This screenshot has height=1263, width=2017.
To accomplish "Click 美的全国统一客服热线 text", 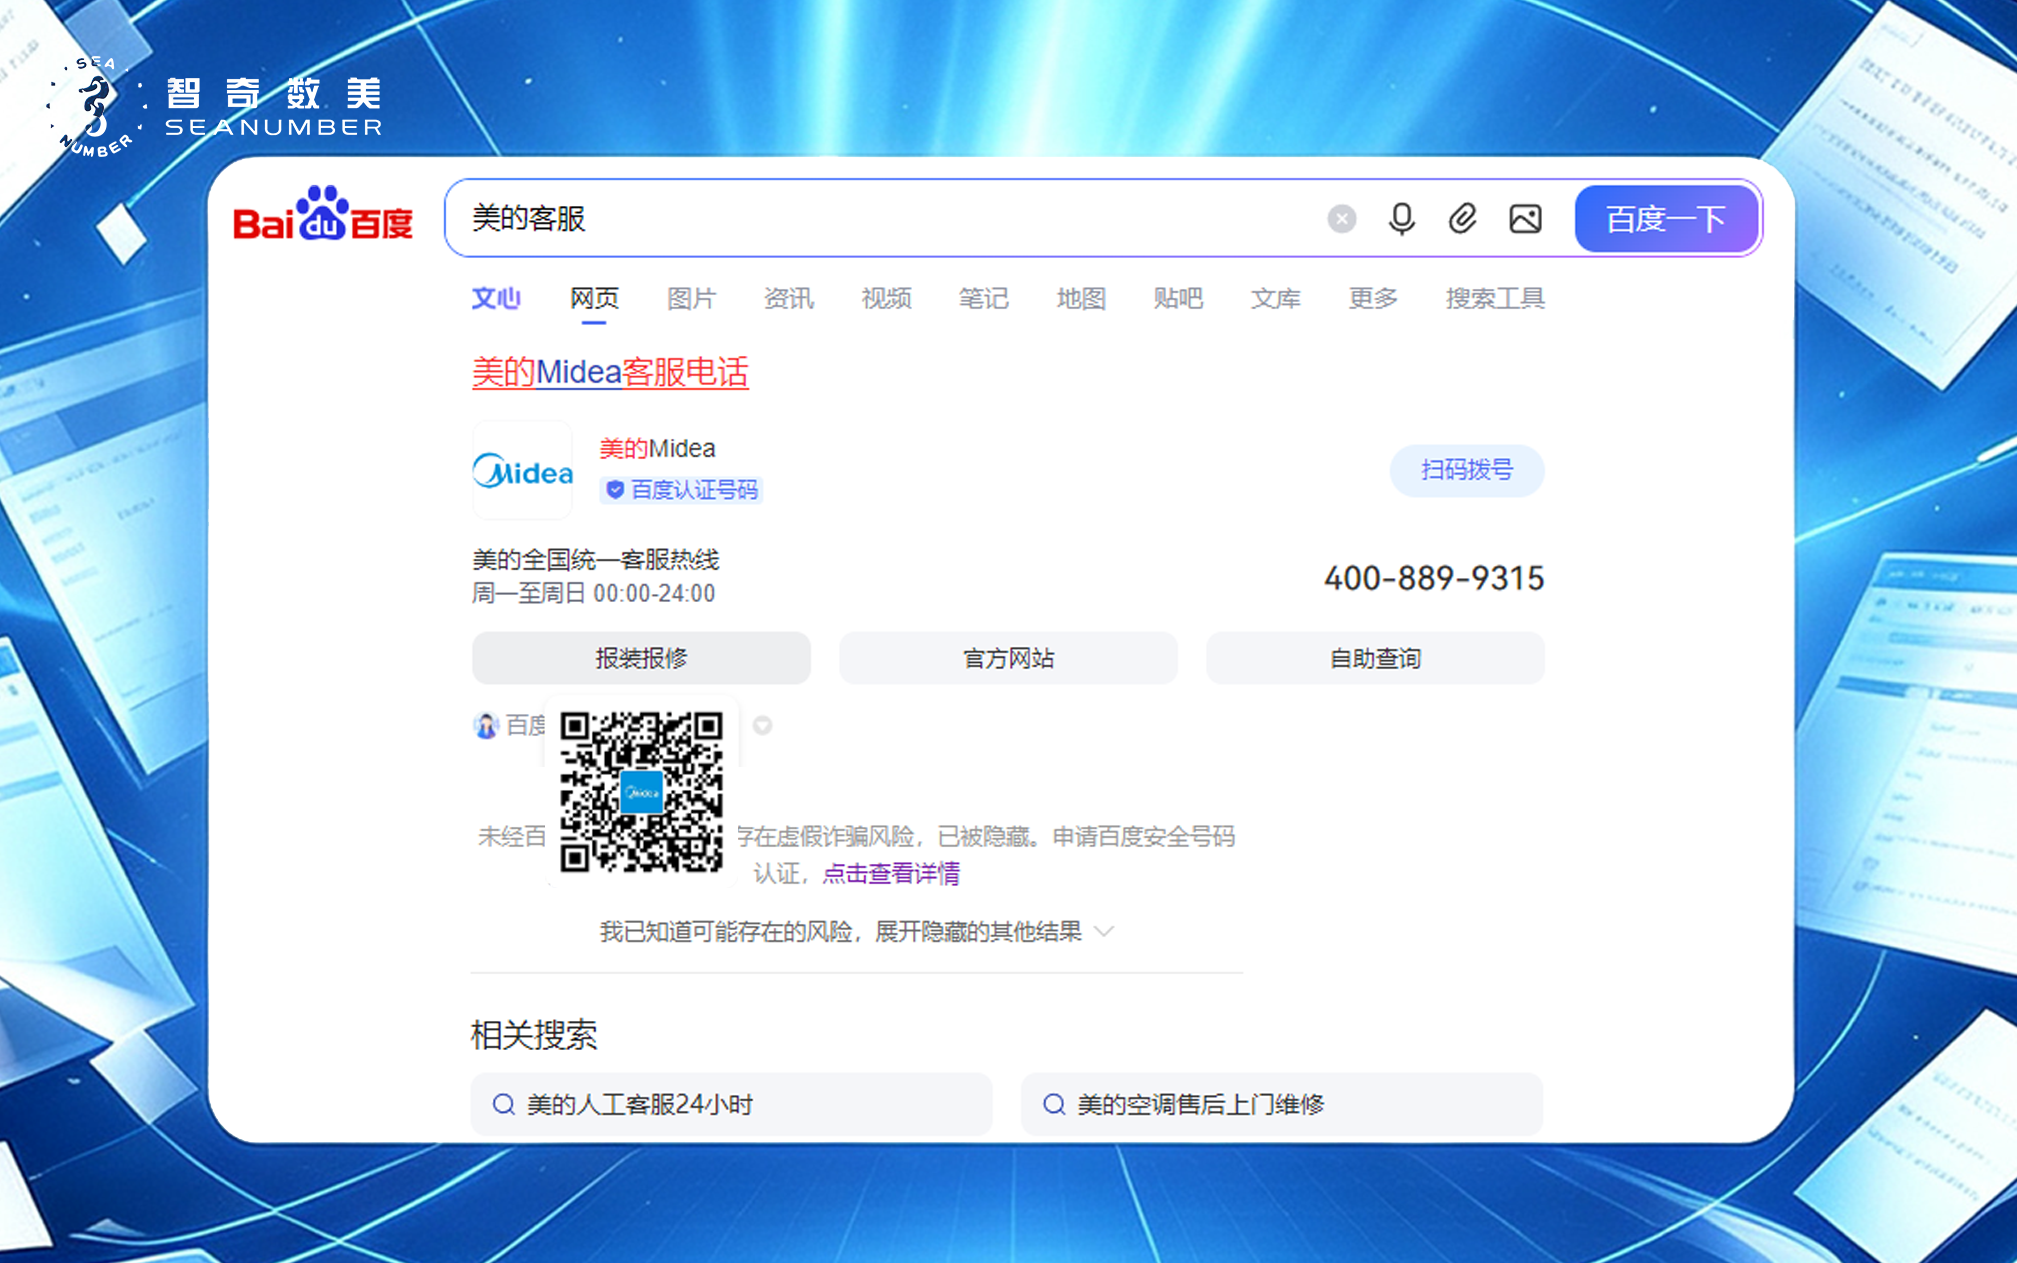I will click(x=595, y=559).
